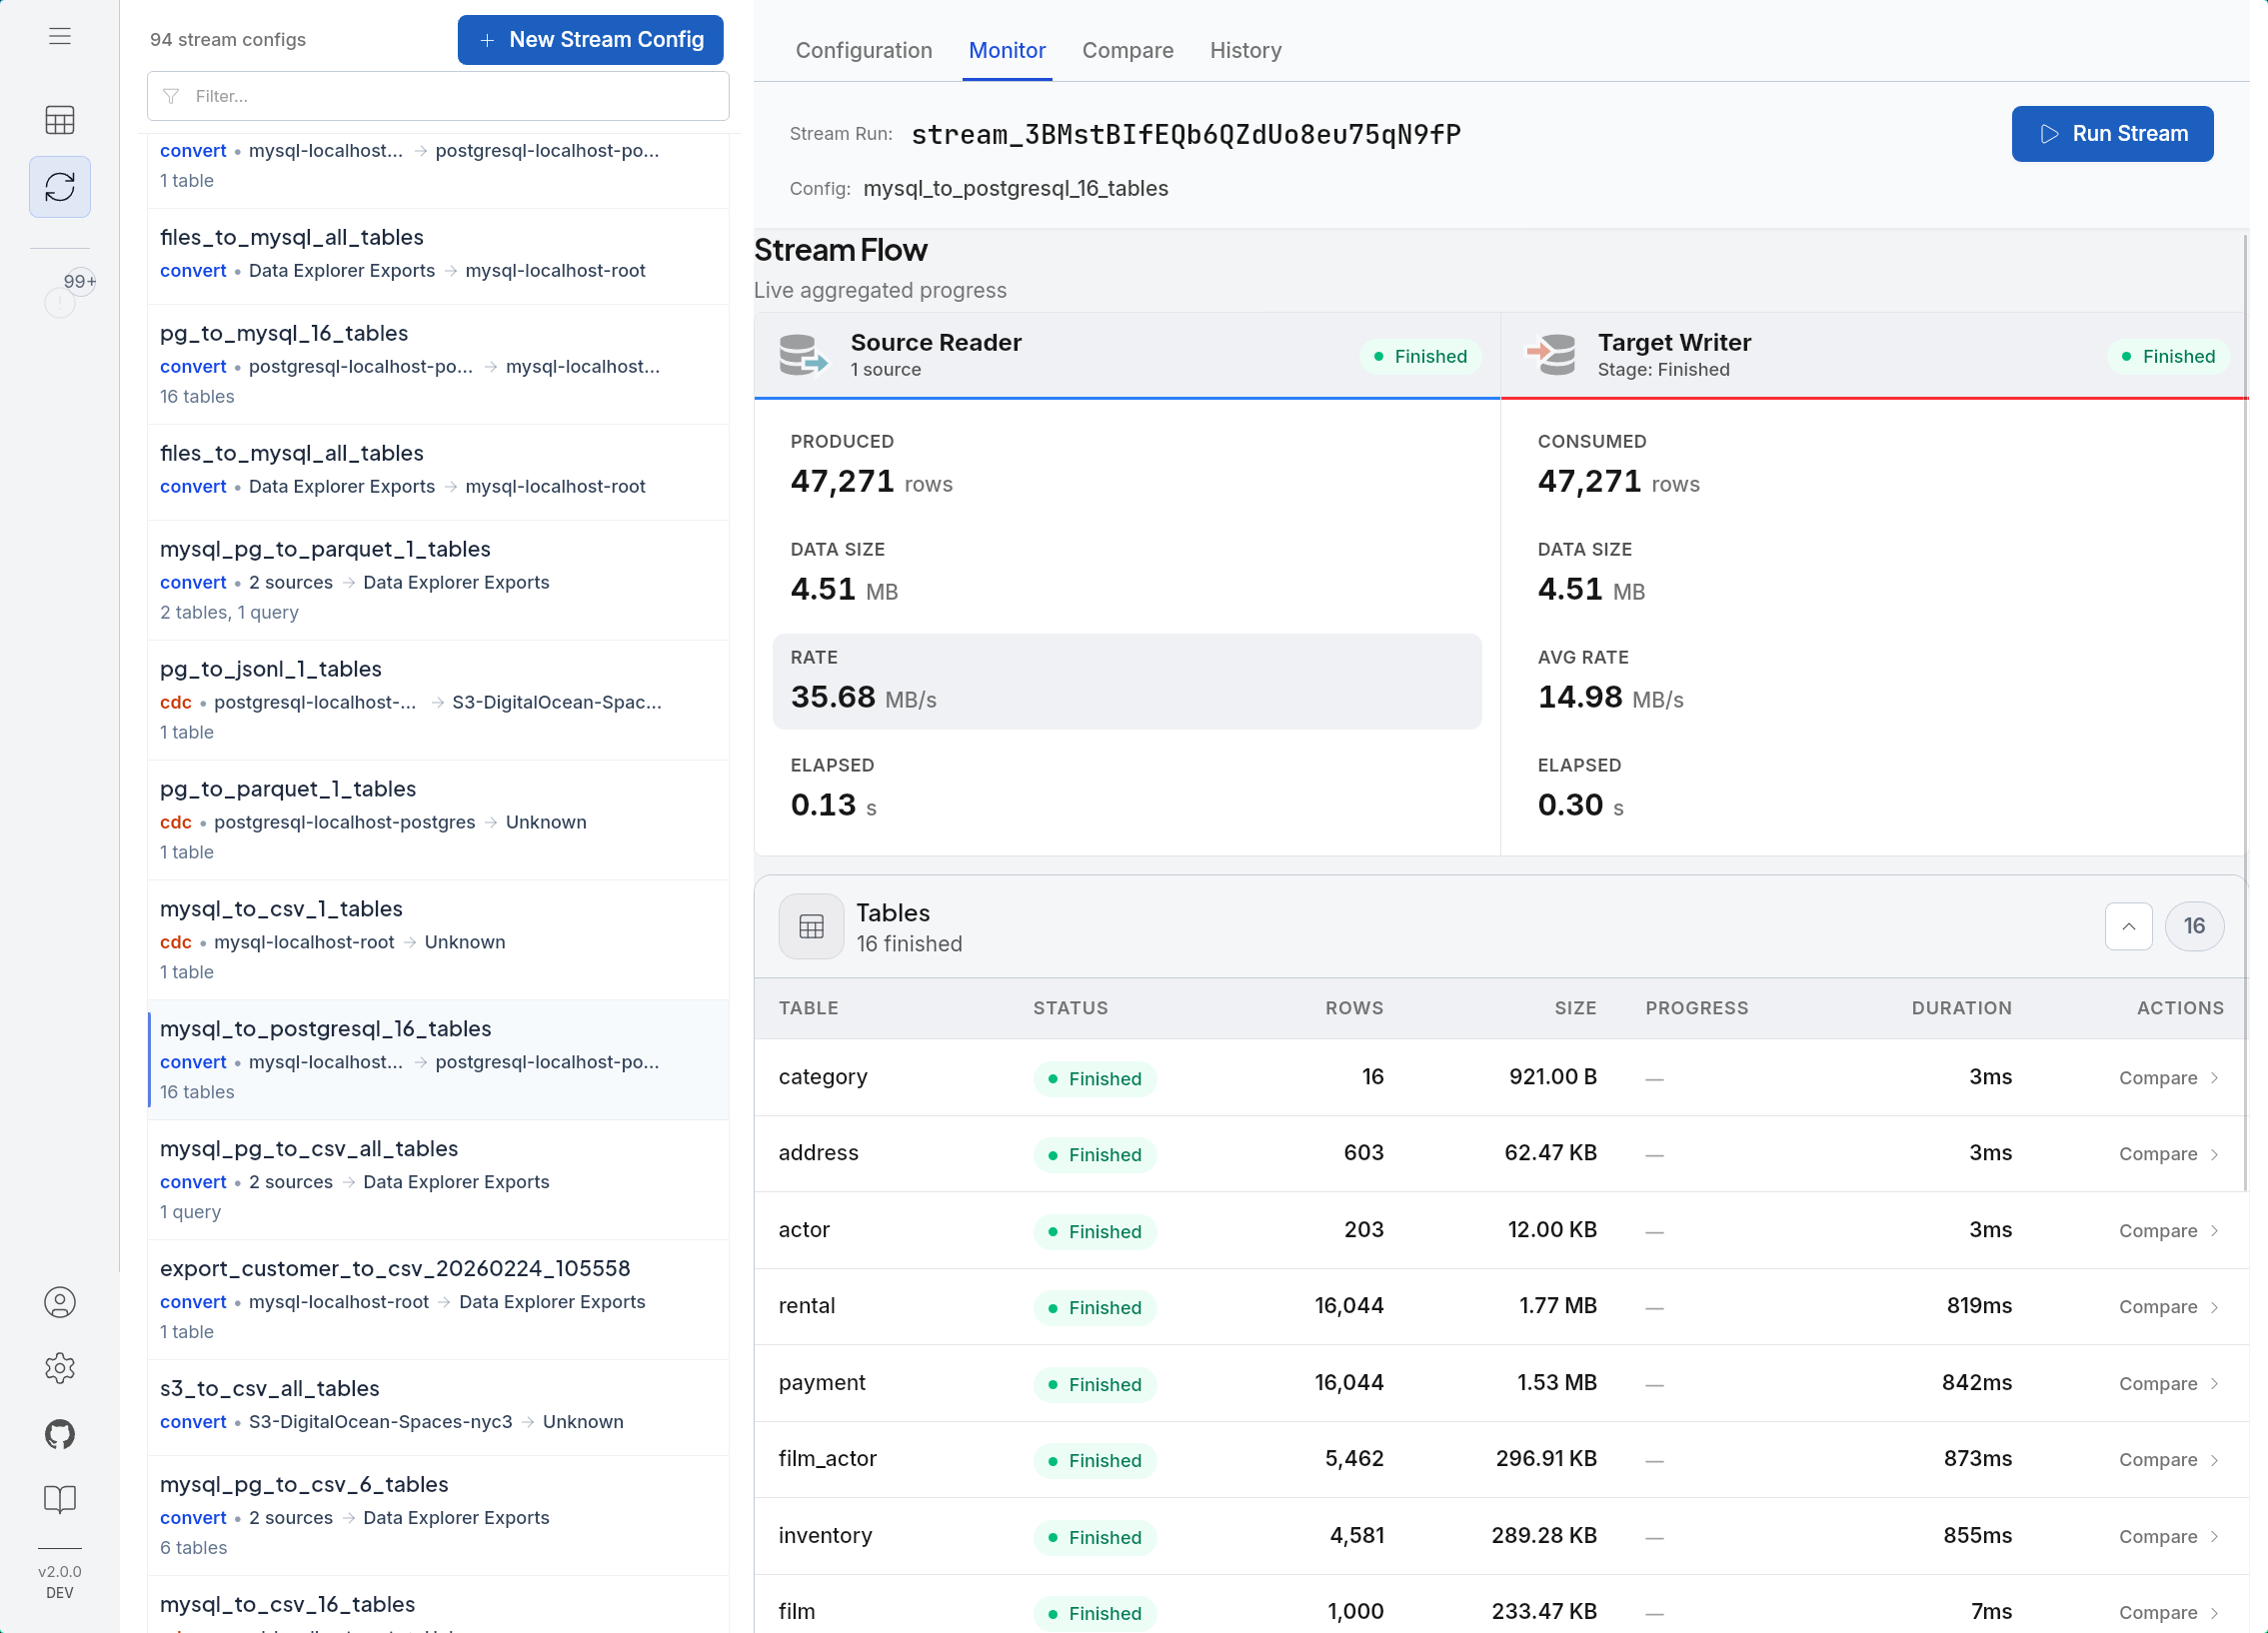Click the Source Reader database icon

803,355
